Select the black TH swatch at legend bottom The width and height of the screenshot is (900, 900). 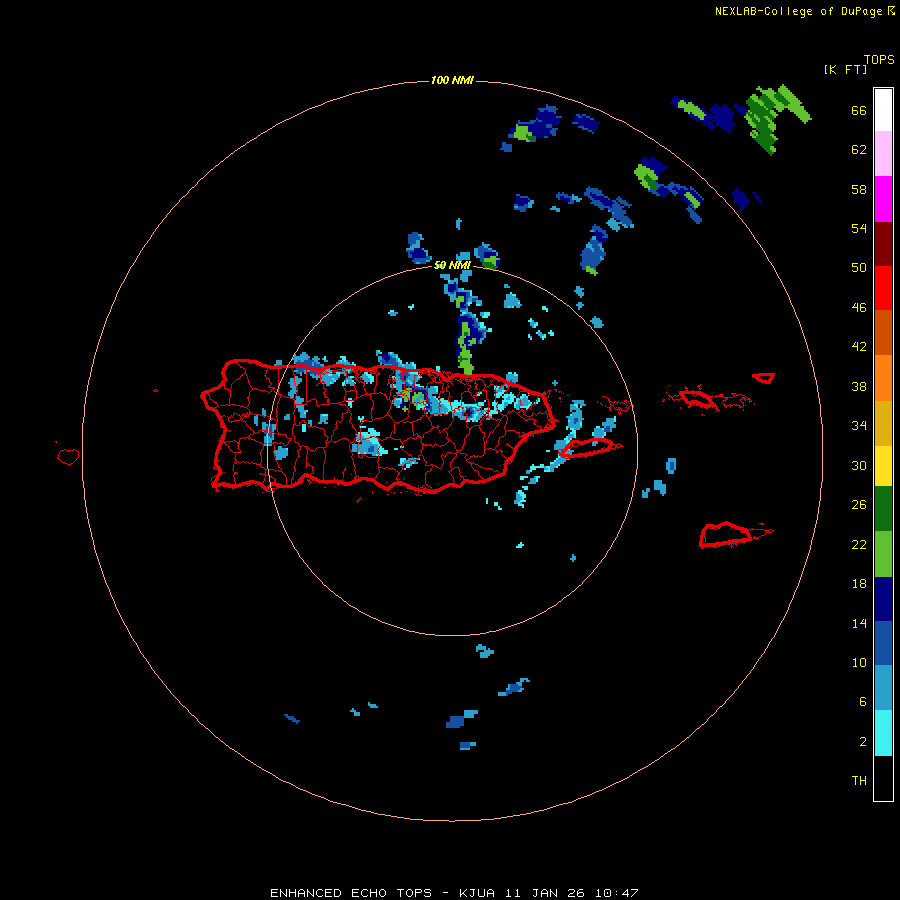pos(883,778)
